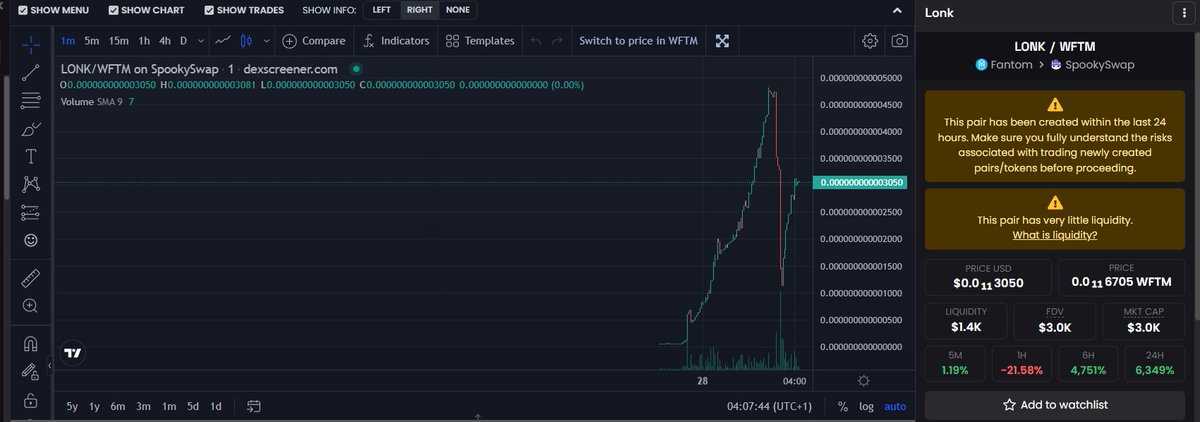
Task: Click the Volume SMA 9 indicator legend
Action: [98, 102]
